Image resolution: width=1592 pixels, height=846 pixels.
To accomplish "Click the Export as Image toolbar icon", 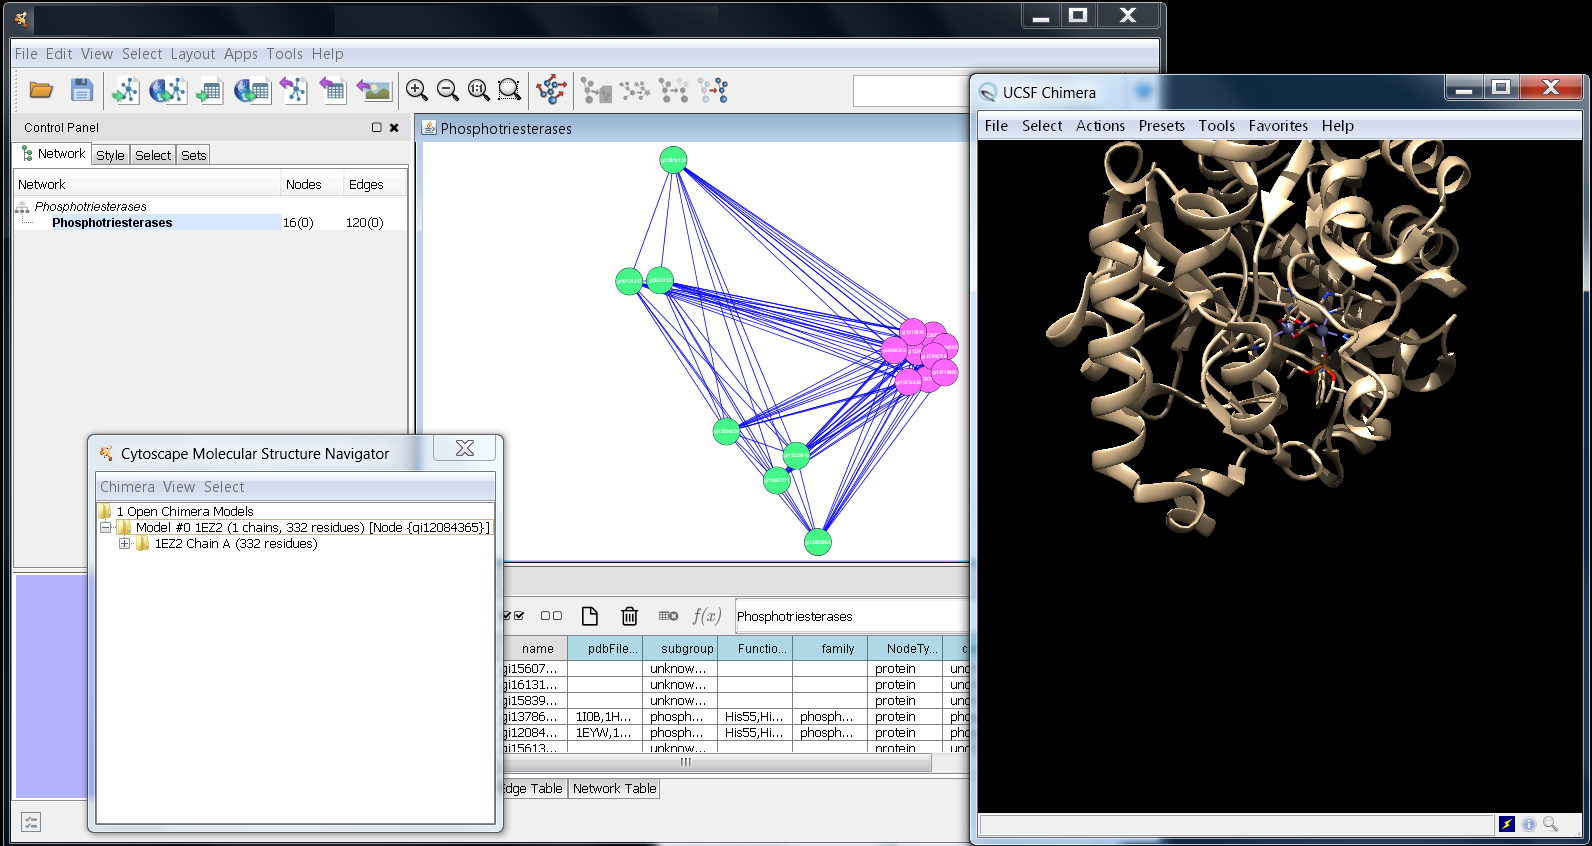I will tap(374, 91).
